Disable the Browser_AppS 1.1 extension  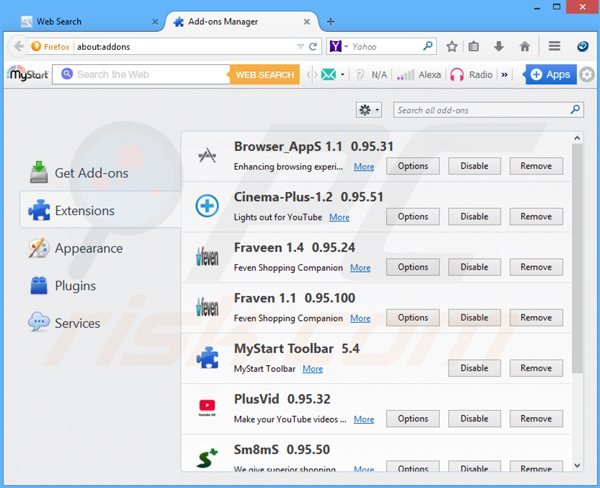474,166
